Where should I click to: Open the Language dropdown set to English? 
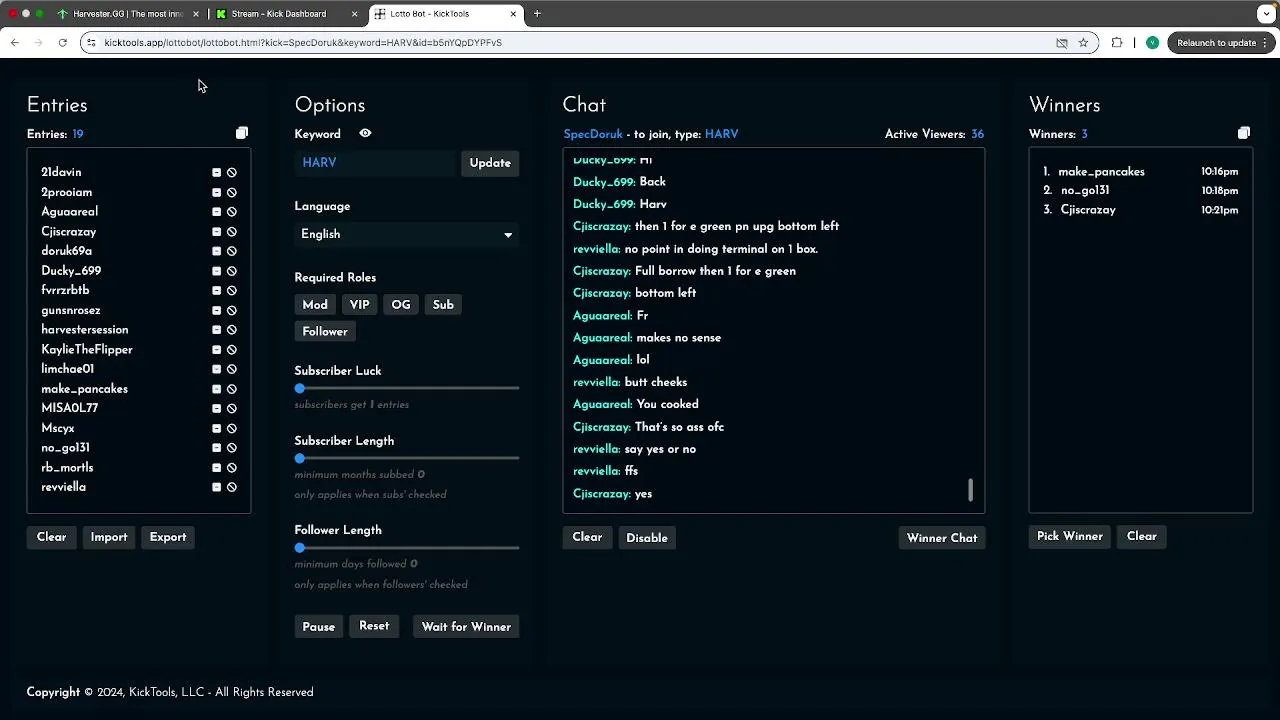coord(406,234)
